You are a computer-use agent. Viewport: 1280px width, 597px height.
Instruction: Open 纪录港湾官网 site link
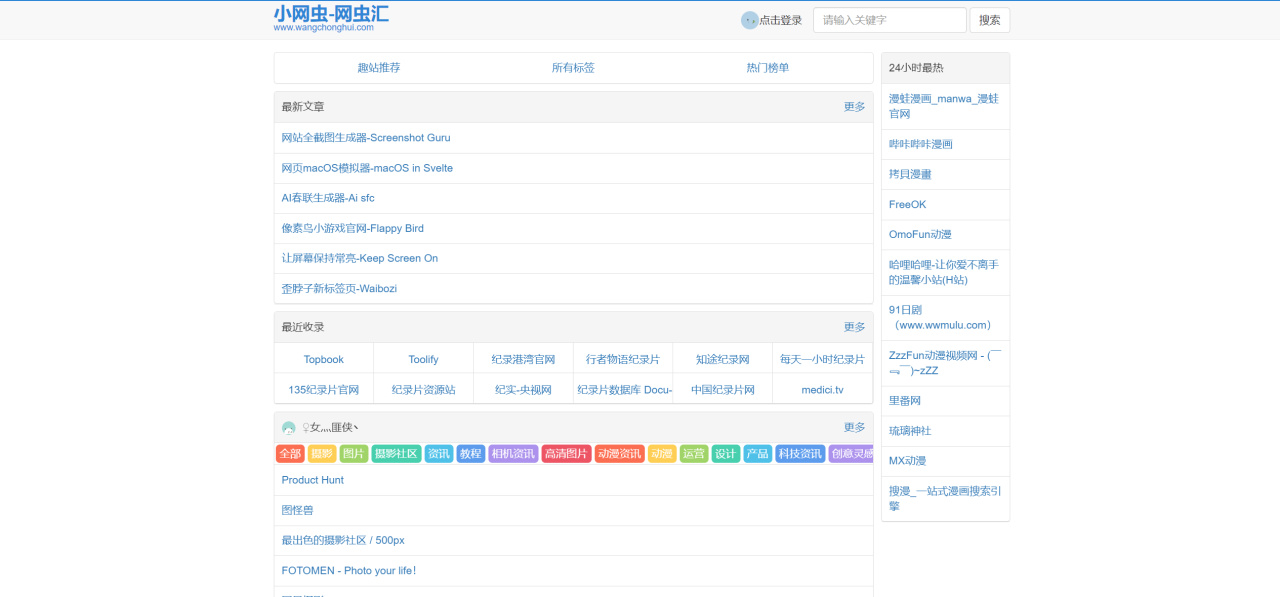point(523,359)
